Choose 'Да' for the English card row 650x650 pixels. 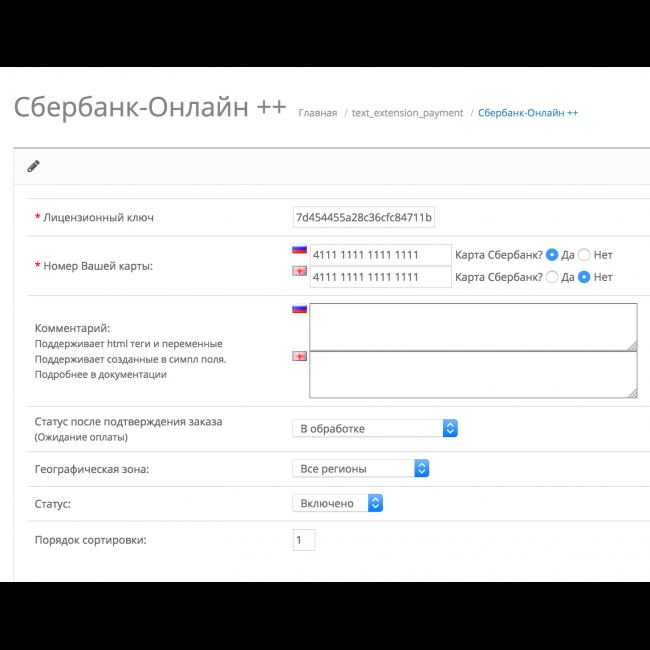pos(552,277)
